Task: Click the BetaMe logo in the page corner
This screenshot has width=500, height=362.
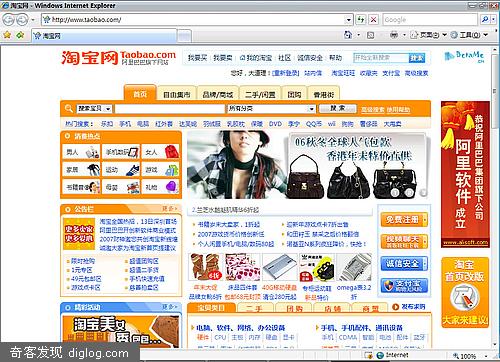Action: coord(464,57)
